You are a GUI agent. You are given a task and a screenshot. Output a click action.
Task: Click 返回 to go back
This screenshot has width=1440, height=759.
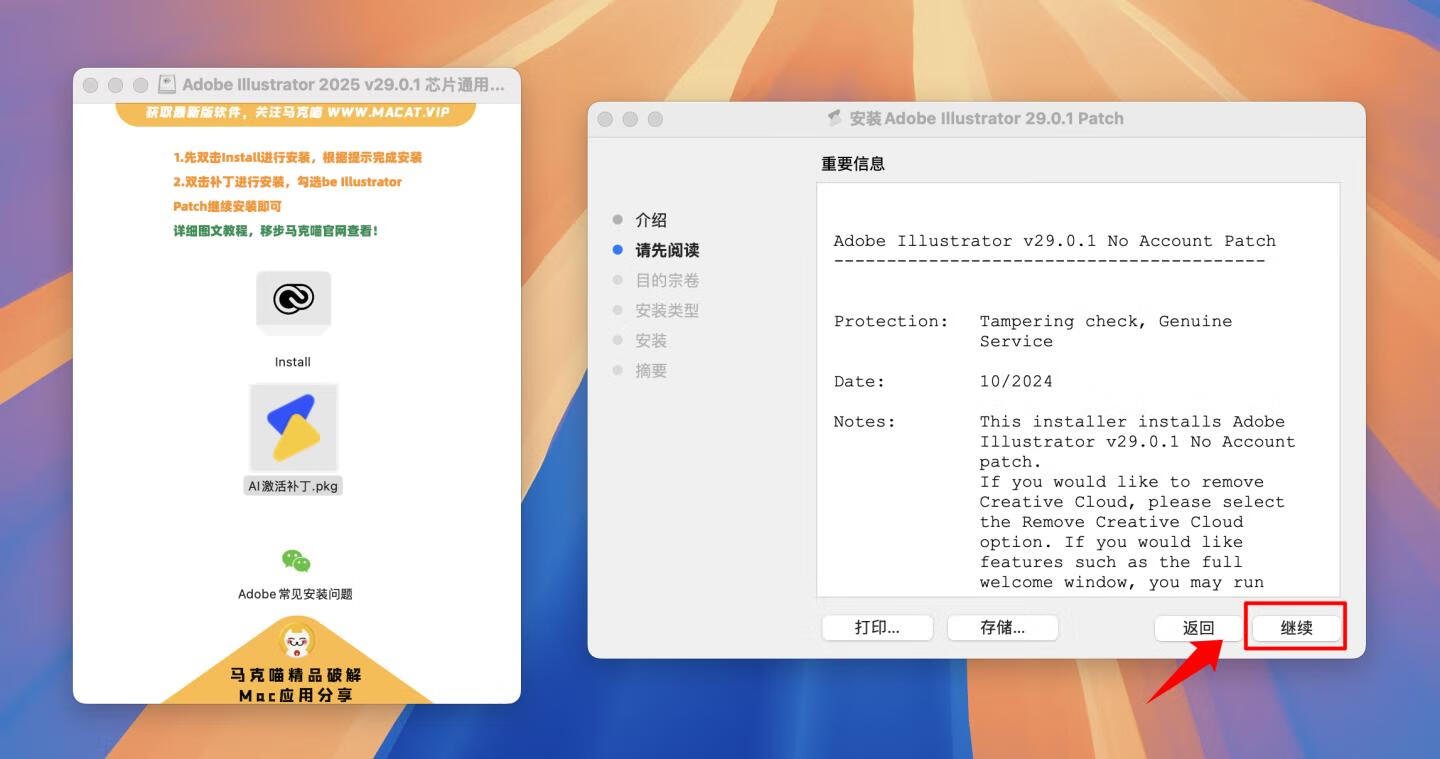[1198, 628]
